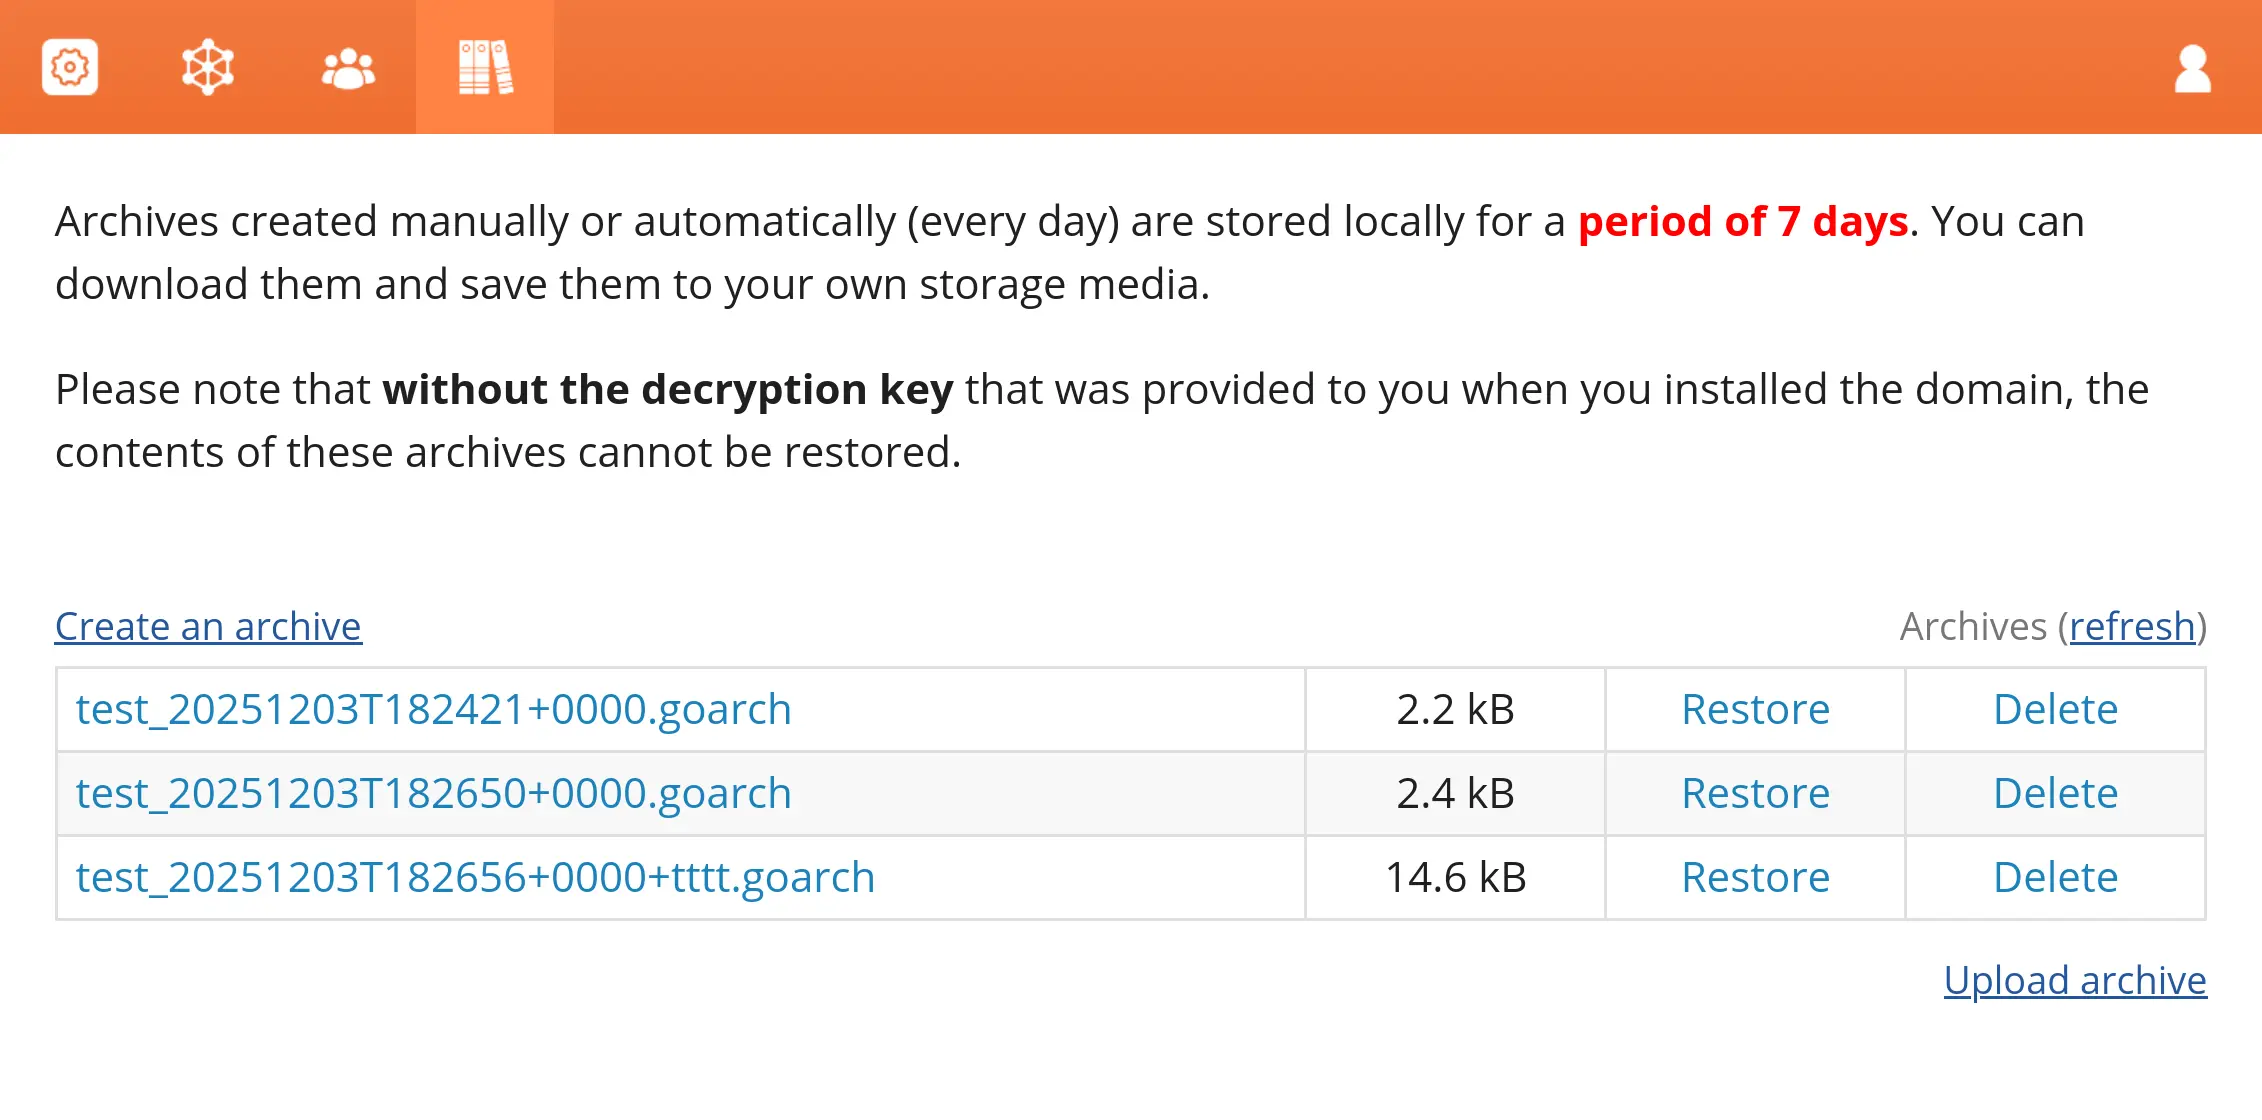Viewport: 2262px width, 1120px height.
Task: Delete the 14.6 kB archive
Action: tap(2055, 878)
